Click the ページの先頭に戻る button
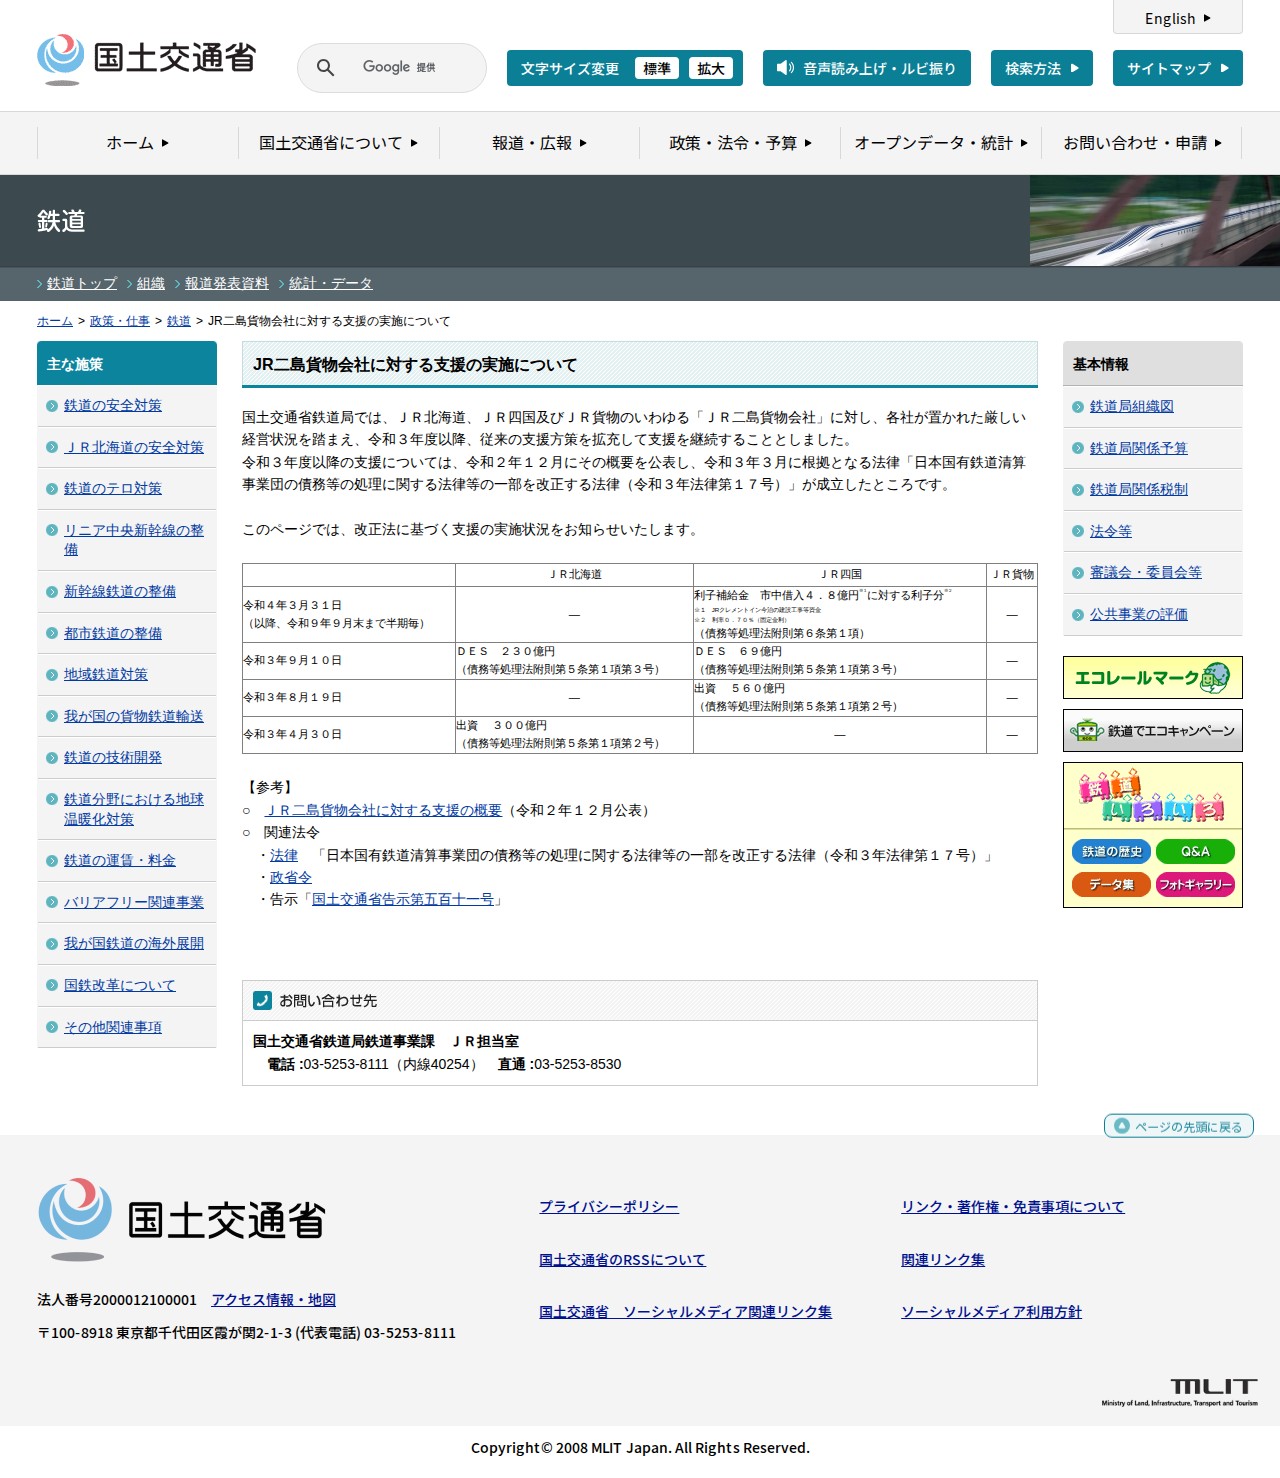The width and height of the screenshot is (1280, 1478). [1178, 1126]
